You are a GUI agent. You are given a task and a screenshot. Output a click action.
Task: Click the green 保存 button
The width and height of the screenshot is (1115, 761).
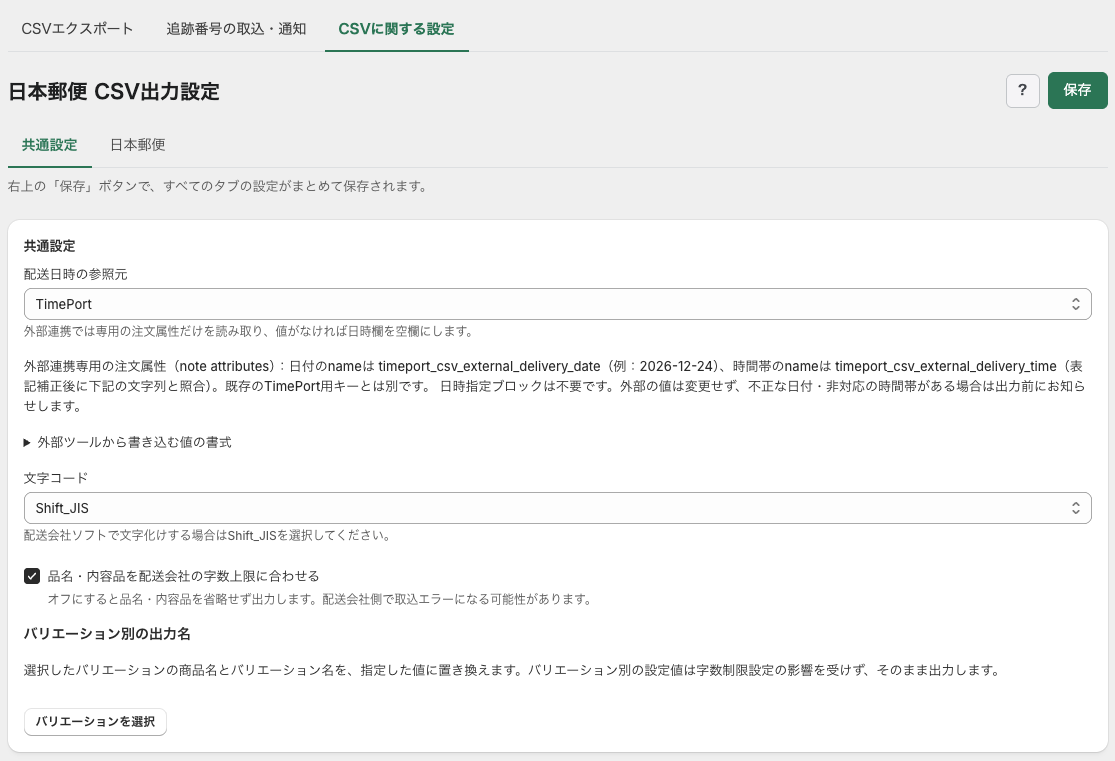click(1077, 90)
